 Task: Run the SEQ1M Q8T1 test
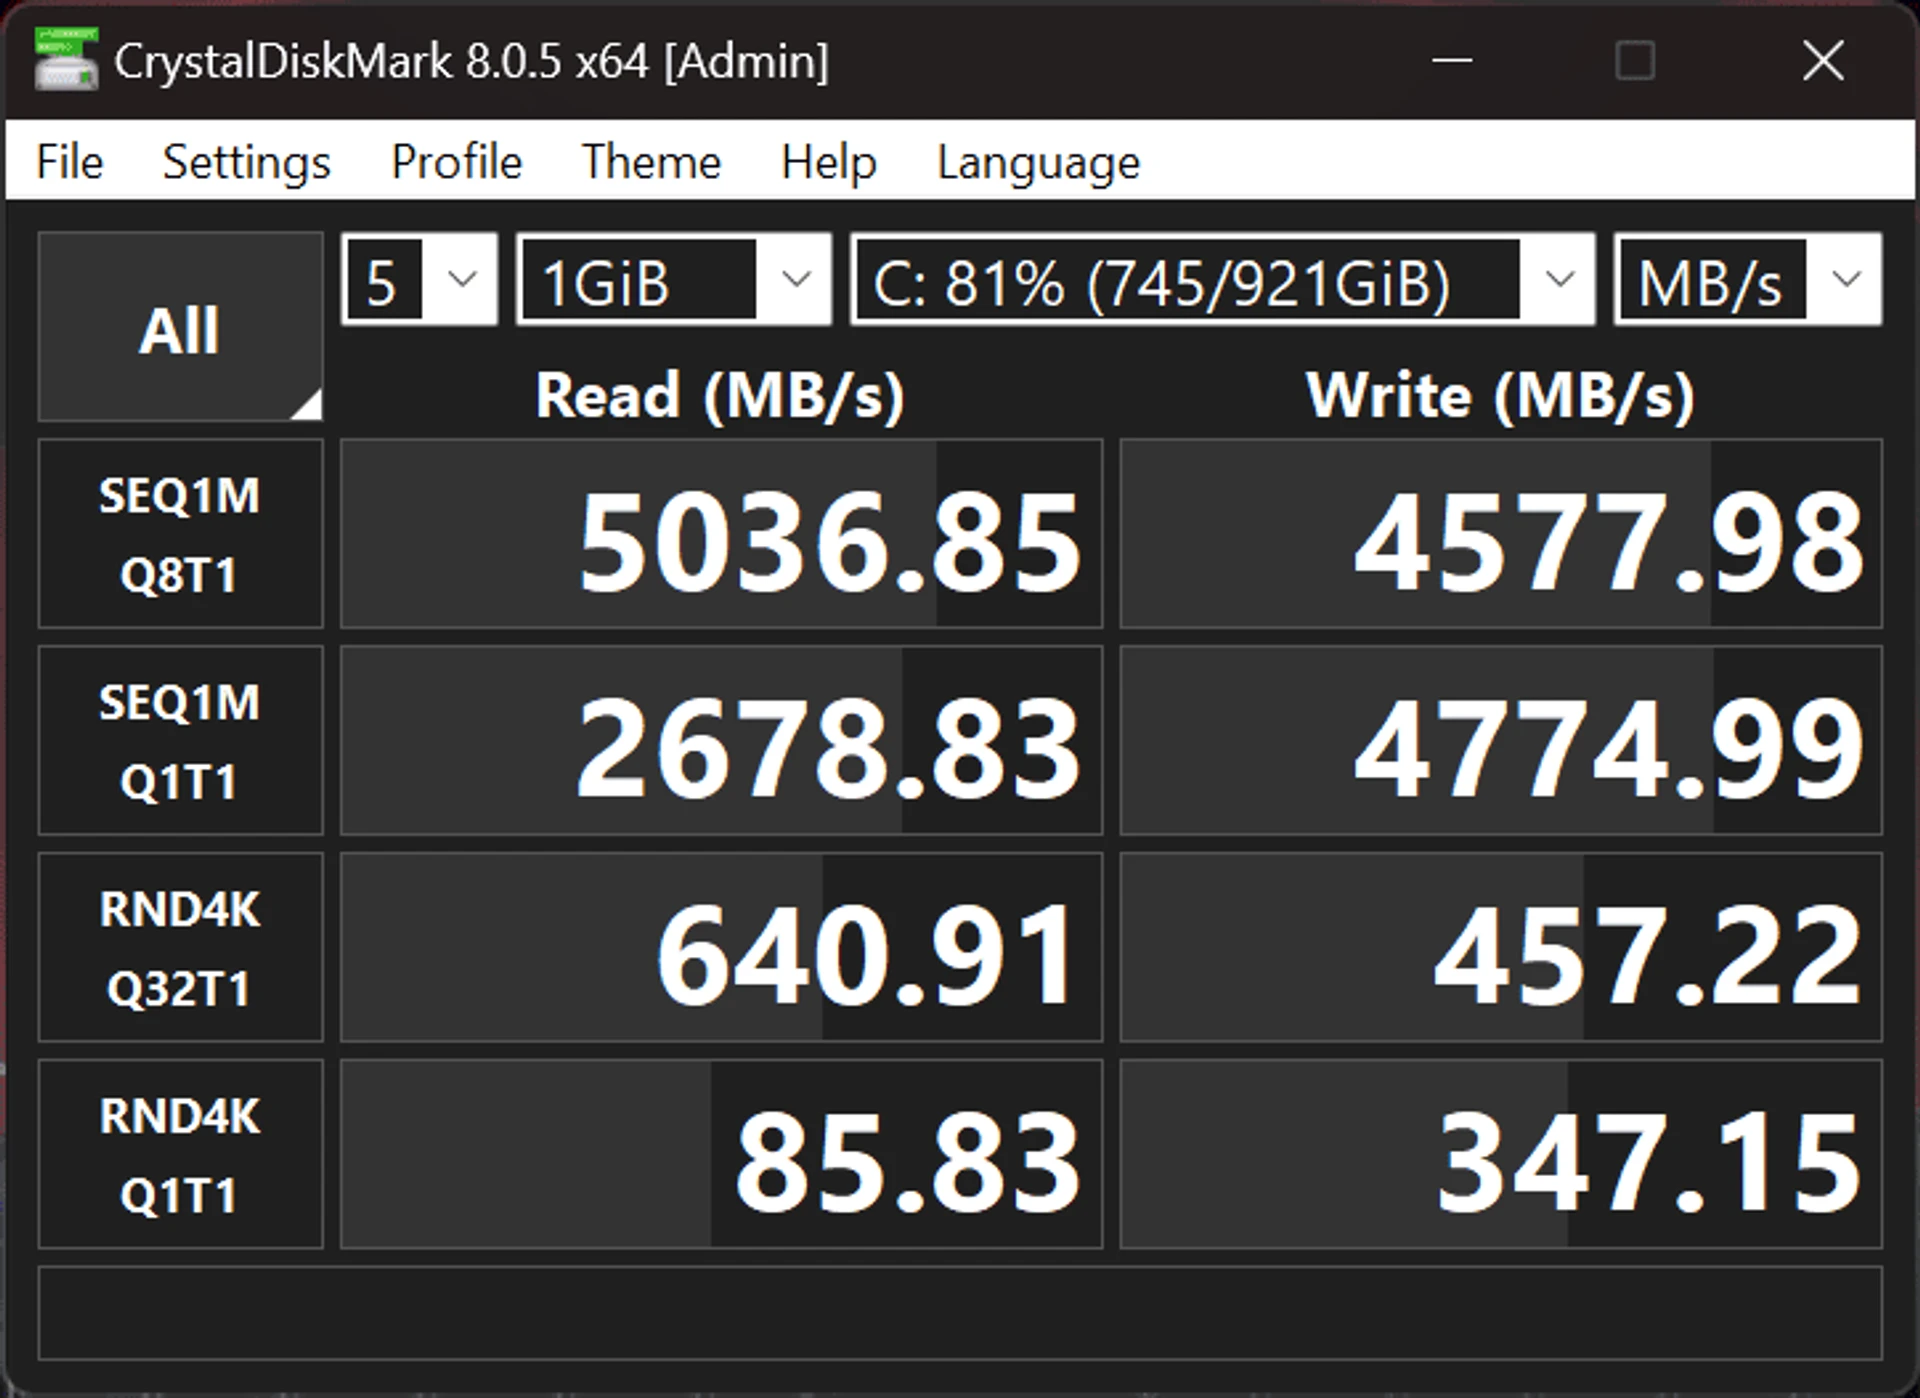[x=180, y=534]
